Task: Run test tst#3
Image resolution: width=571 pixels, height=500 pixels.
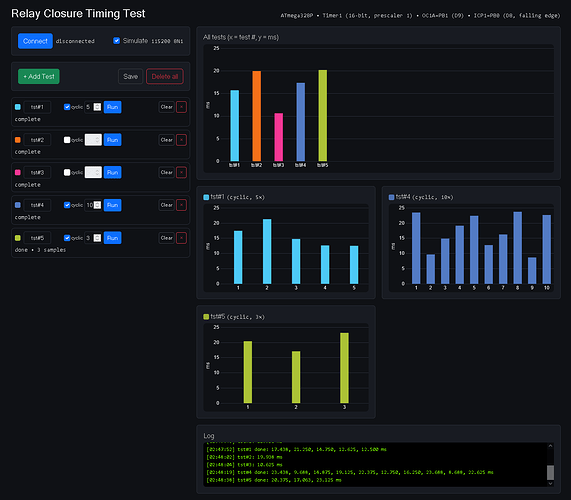Action: pos(113,172)
